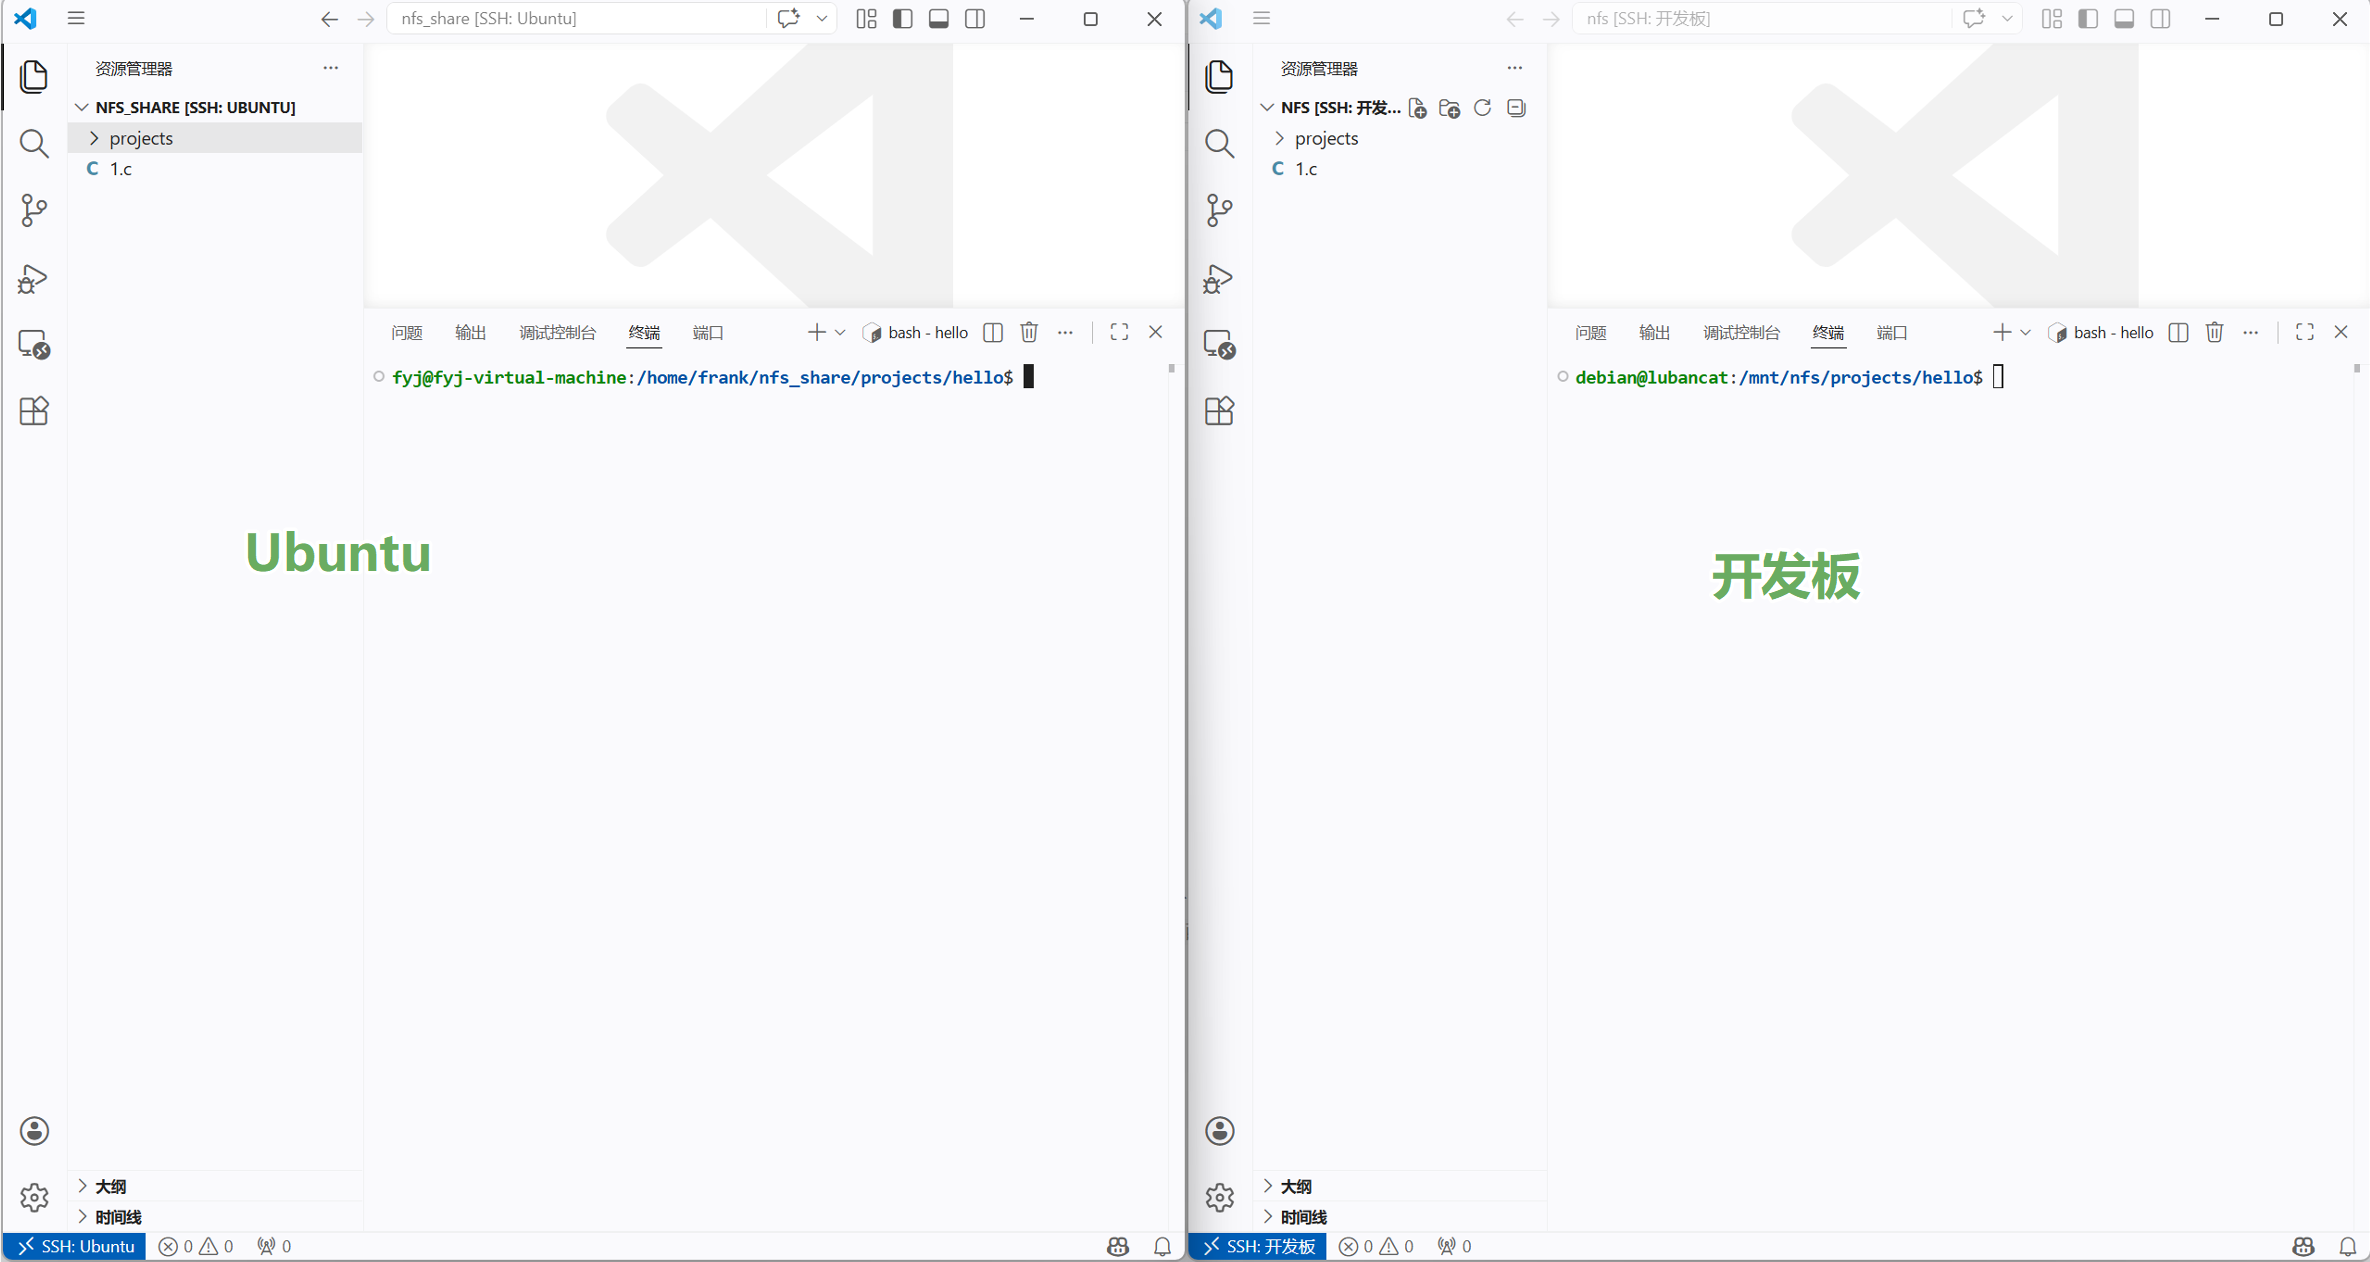The height and width of the screenshot is (1262, 2370).
Task: Click SSH: Ubuntu remote status button
Action: coord(76,1246)
